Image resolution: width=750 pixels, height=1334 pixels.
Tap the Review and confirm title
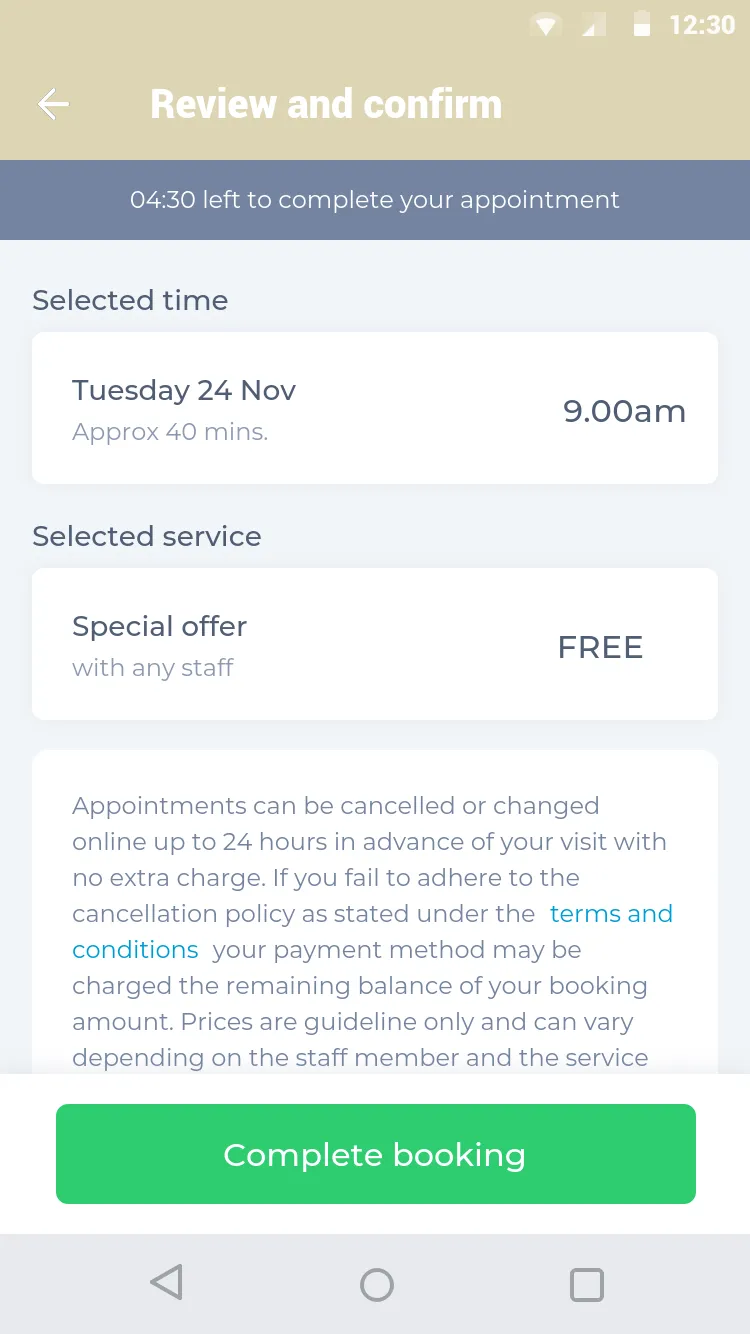(326, 104)
